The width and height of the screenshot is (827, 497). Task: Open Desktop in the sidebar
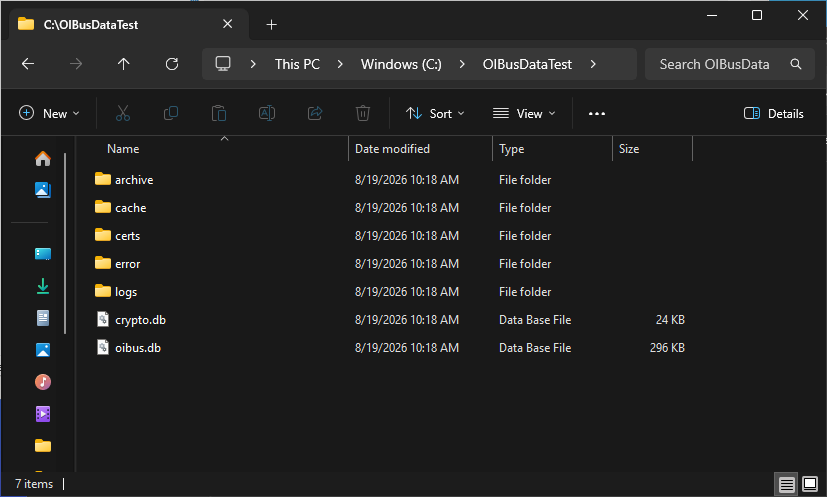point(43,254)
